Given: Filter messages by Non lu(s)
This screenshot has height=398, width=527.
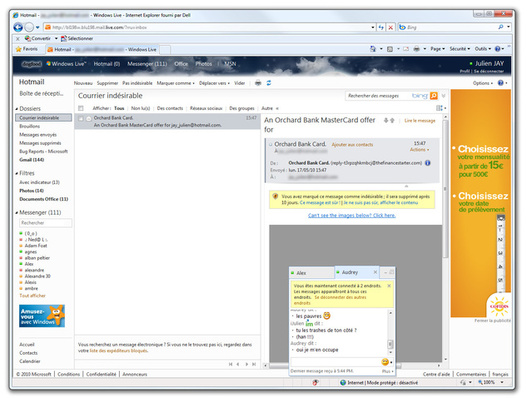Looking at the screenshot, I should (140, 108).
